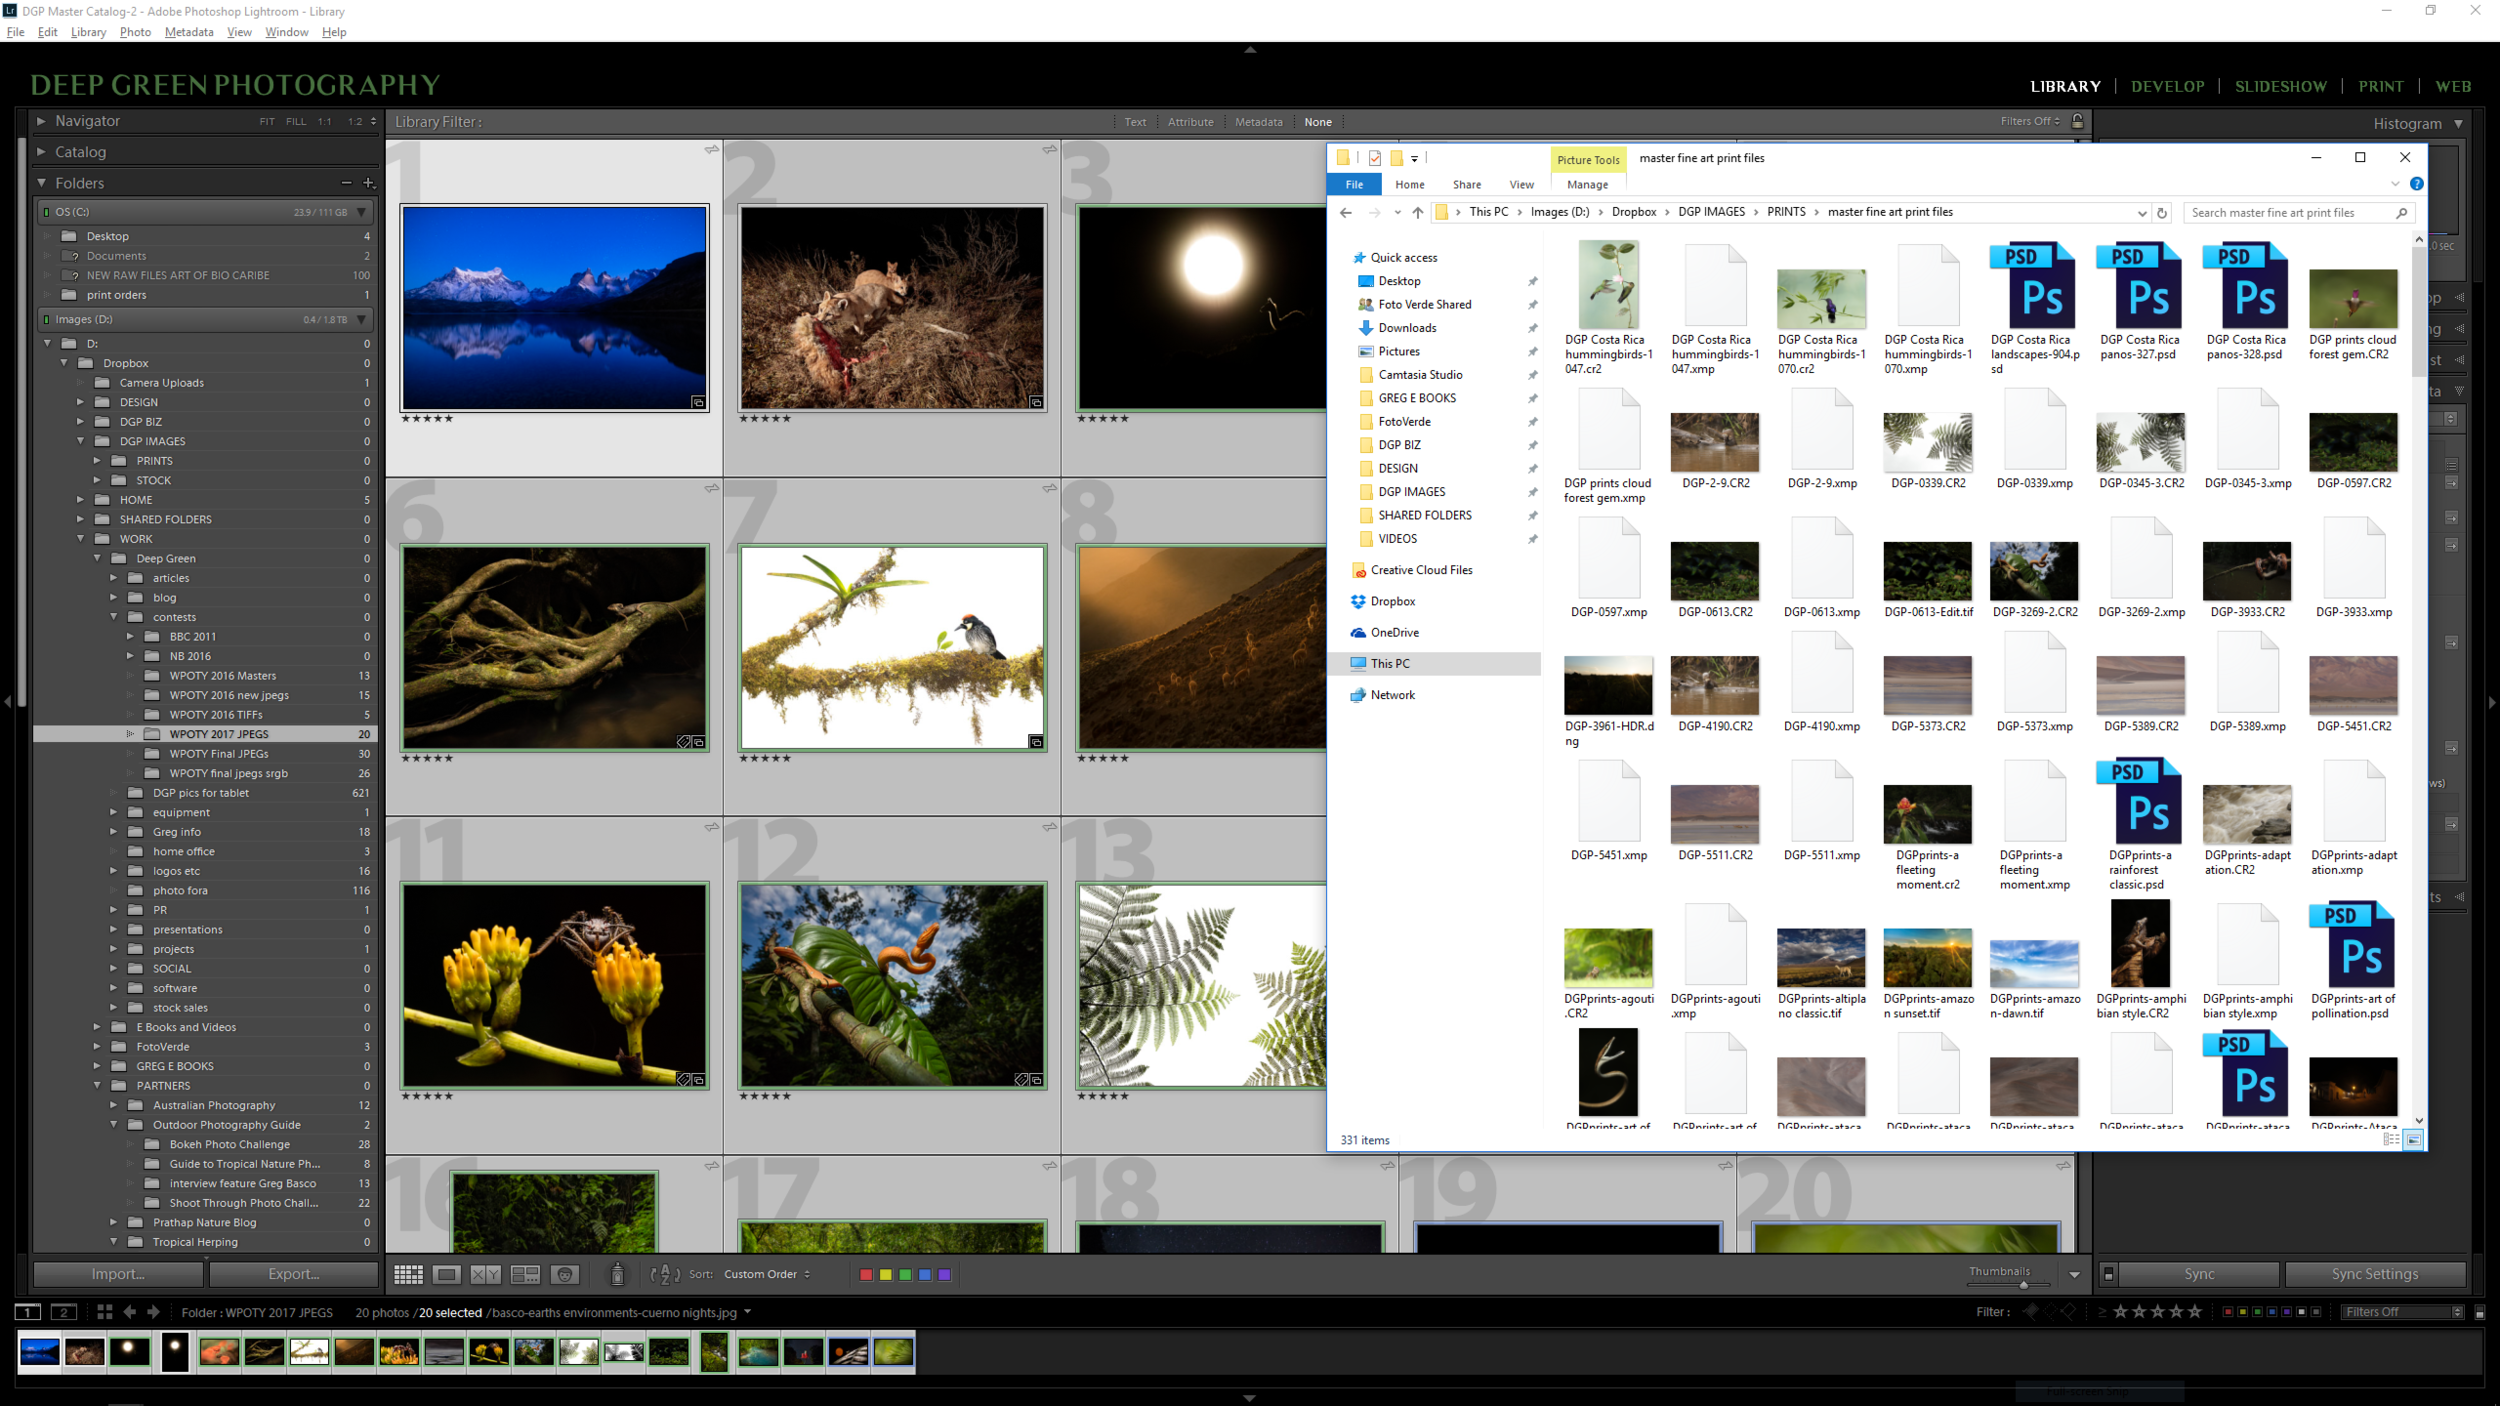Select the Painter spray can tool
The width and height of the screenshot is (2500, 1406).
tap(617, 1274)
